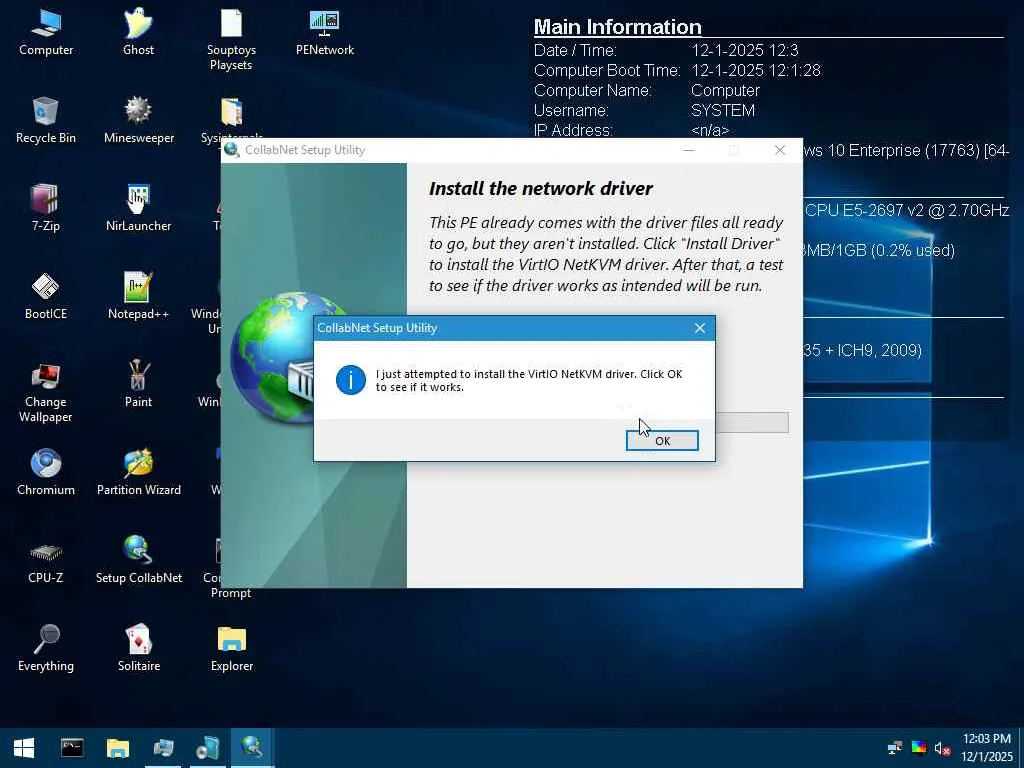Image resolution: width=1024 pixels, height=768 pixels.
Task: Click the color display tray icon
Action: point(918,748)
